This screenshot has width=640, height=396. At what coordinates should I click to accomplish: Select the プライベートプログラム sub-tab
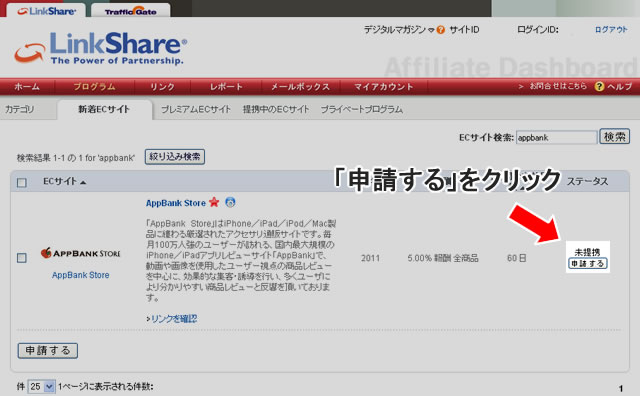coord(362,109)
